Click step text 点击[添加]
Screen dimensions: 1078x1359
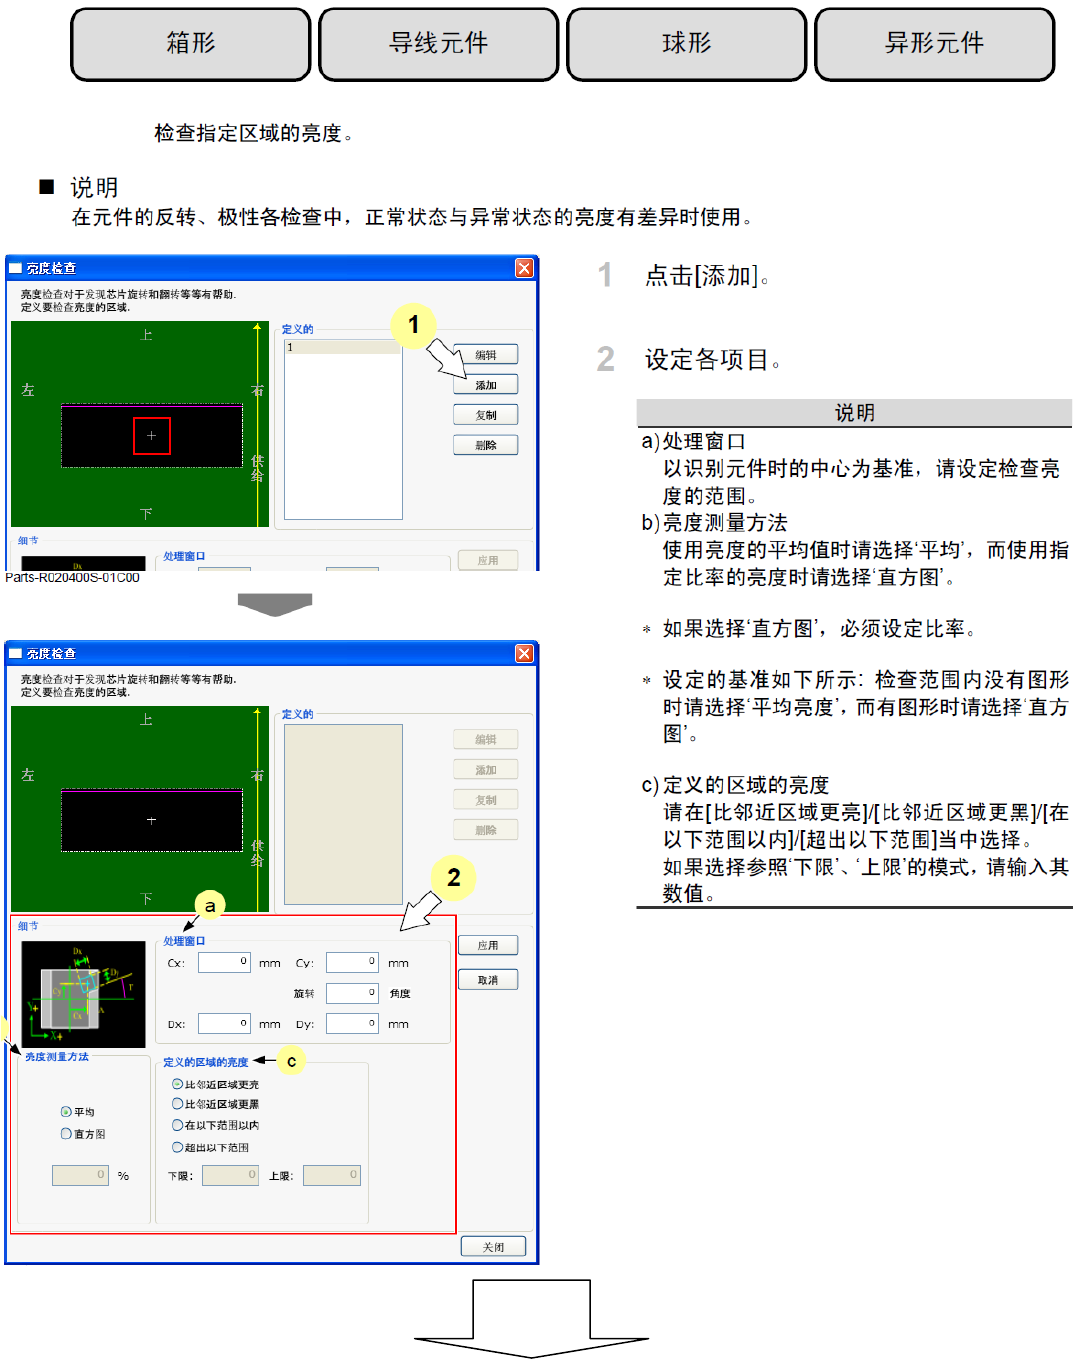click(707, 276)
